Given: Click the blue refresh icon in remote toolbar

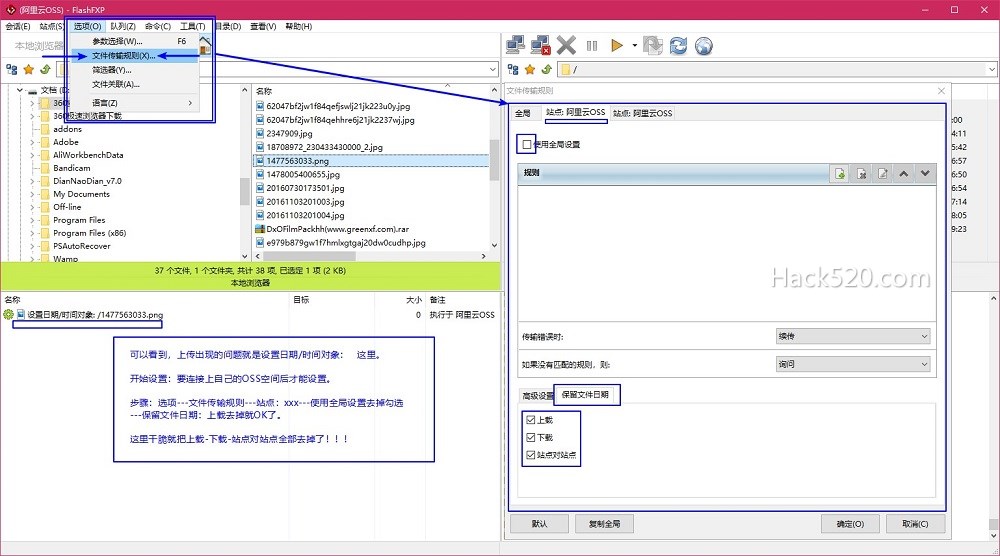Looking at the screenshot, I should (x=679, y=45).
